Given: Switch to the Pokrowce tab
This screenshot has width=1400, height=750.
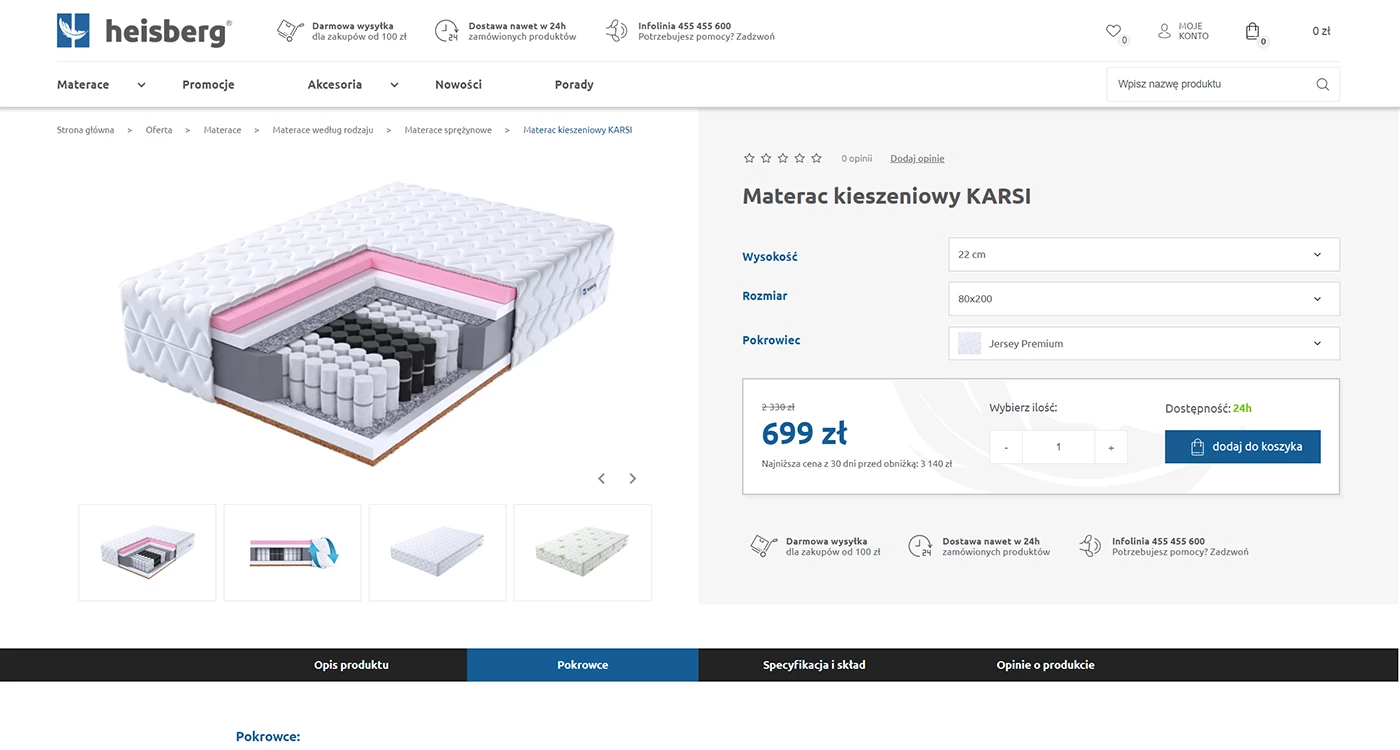Looking at the screenshot, I should point(583,665).
